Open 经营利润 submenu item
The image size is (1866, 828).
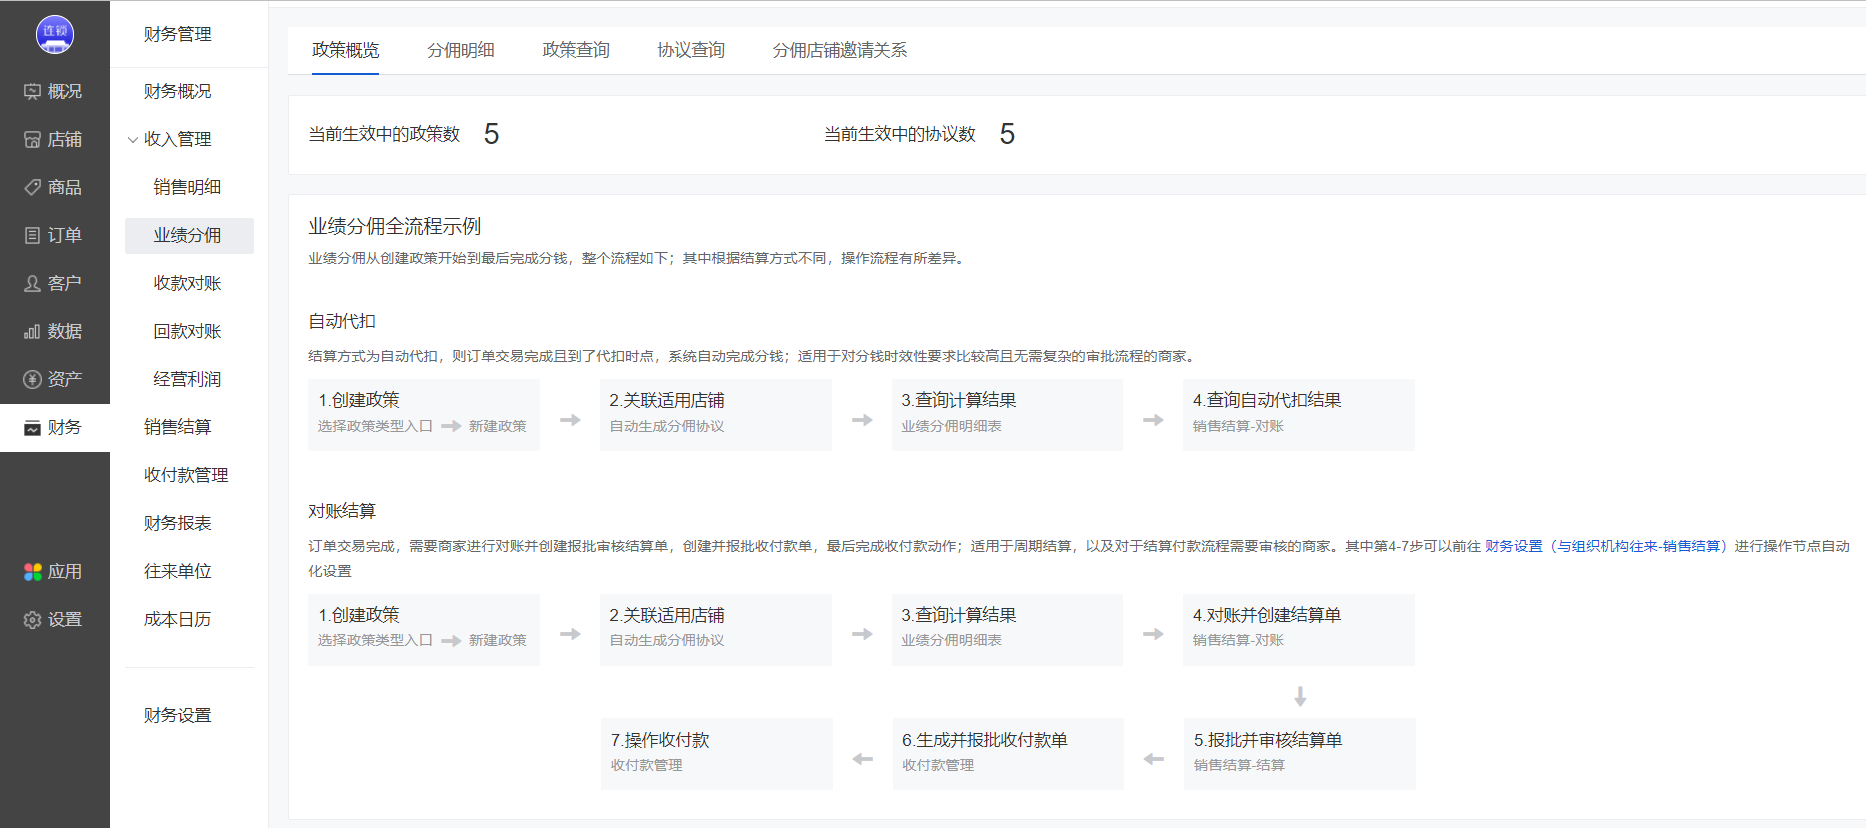pyautogui.click(x=187, y=379)
